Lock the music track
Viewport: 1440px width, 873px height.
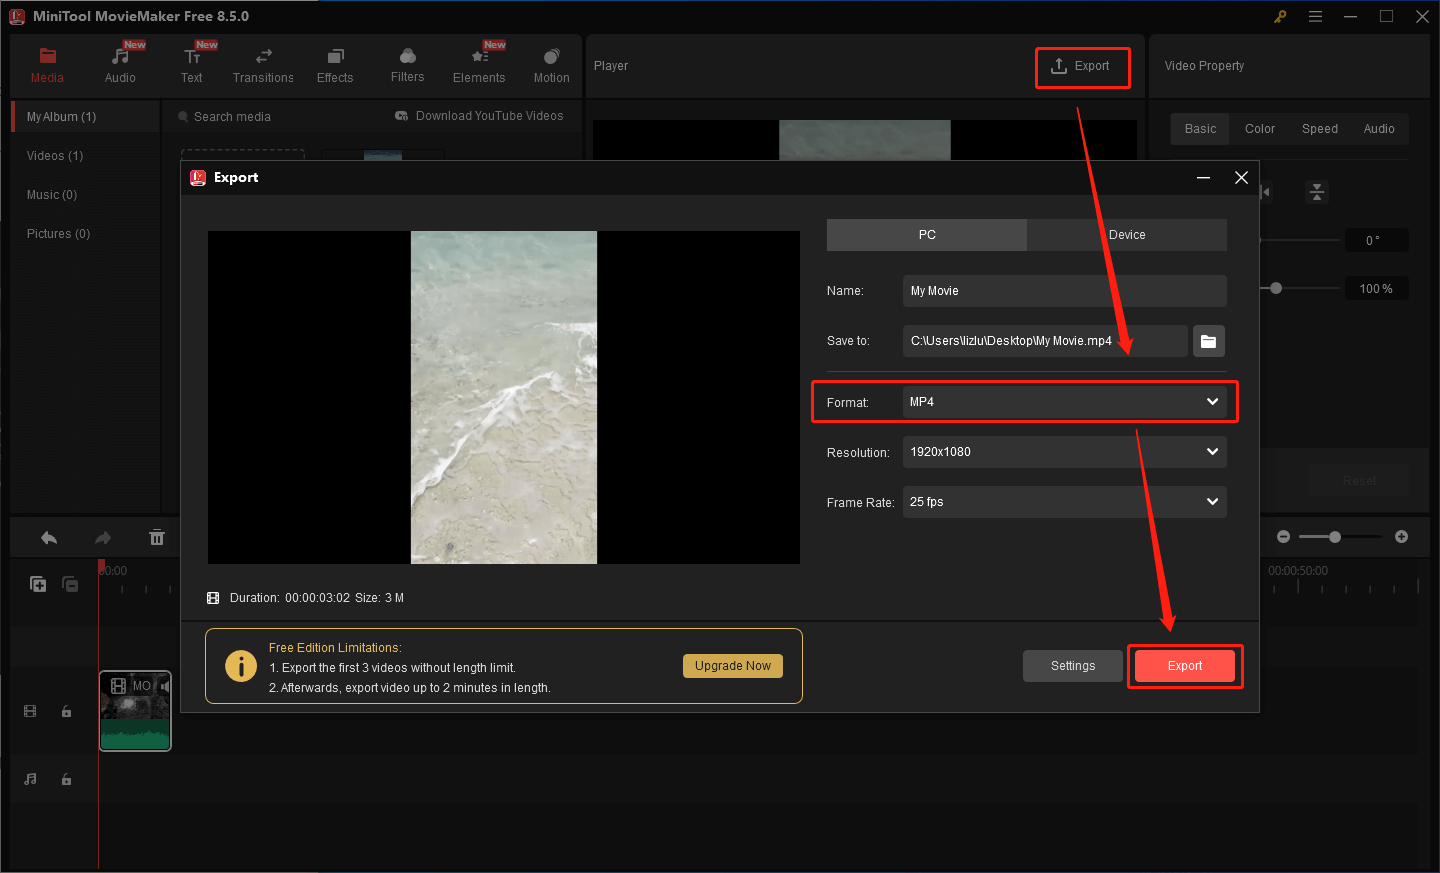point(66,779)
